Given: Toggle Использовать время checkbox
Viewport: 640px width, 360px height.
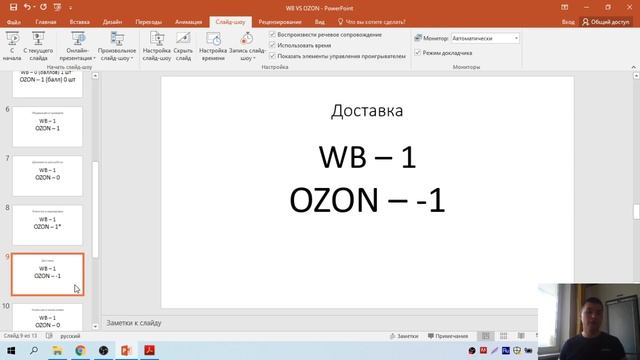Looking at the screenshot, I should pos(273,45).
